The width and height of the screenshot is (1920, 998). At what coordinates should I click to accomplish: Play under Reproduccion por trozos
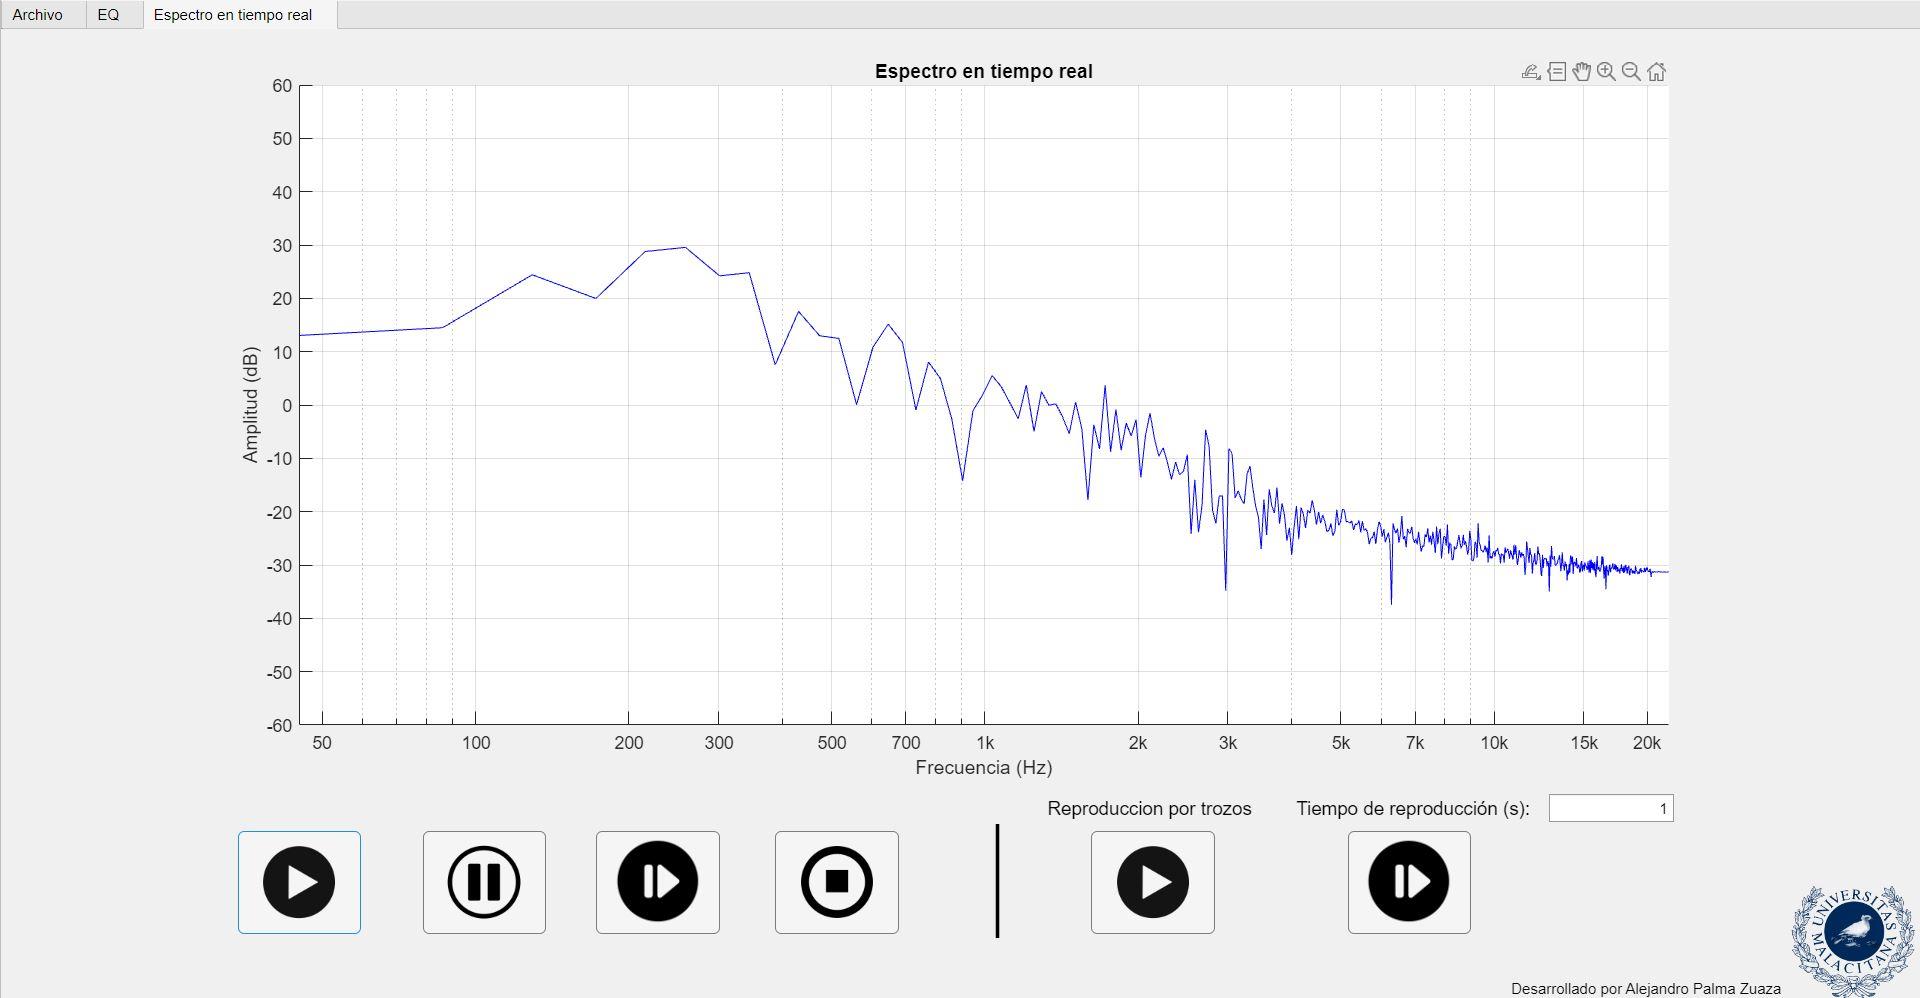click(x=1152, y=882)
